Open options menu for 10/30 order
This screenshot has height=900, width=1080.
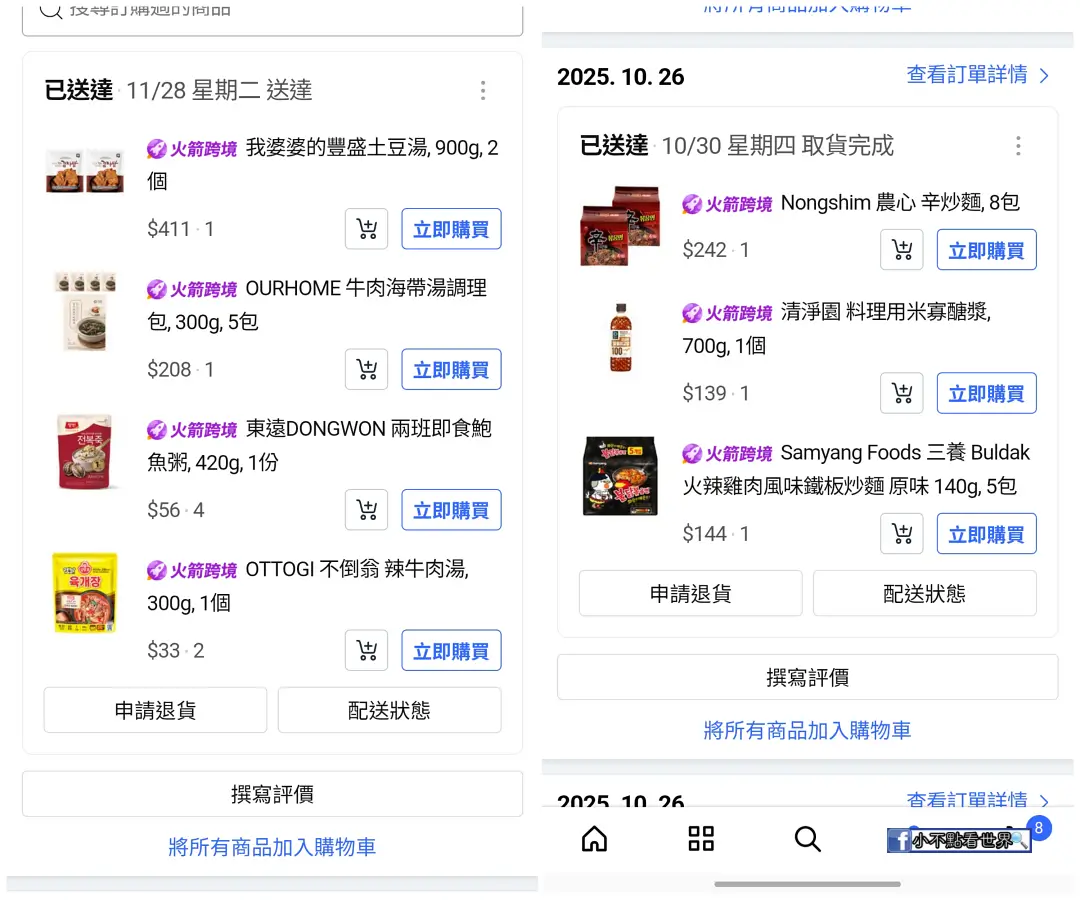click(1018, 145)
